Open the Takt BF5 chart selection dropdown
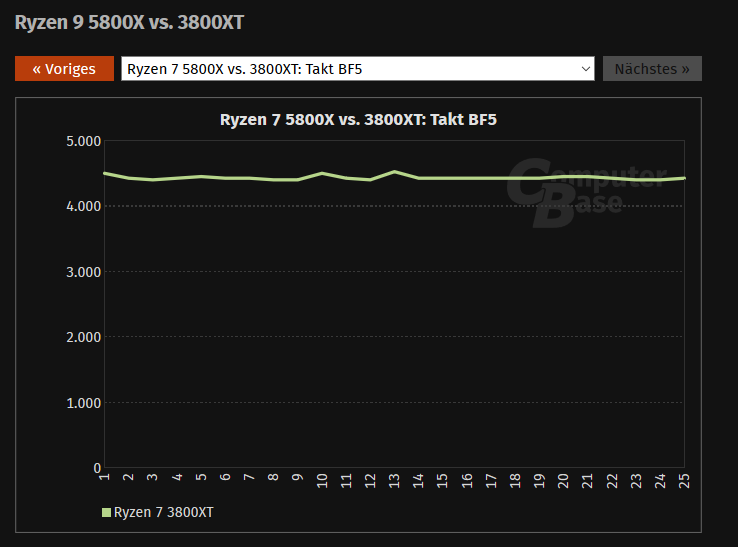The height and width of the screenshot is (547, 738). (x=358, y=69)
